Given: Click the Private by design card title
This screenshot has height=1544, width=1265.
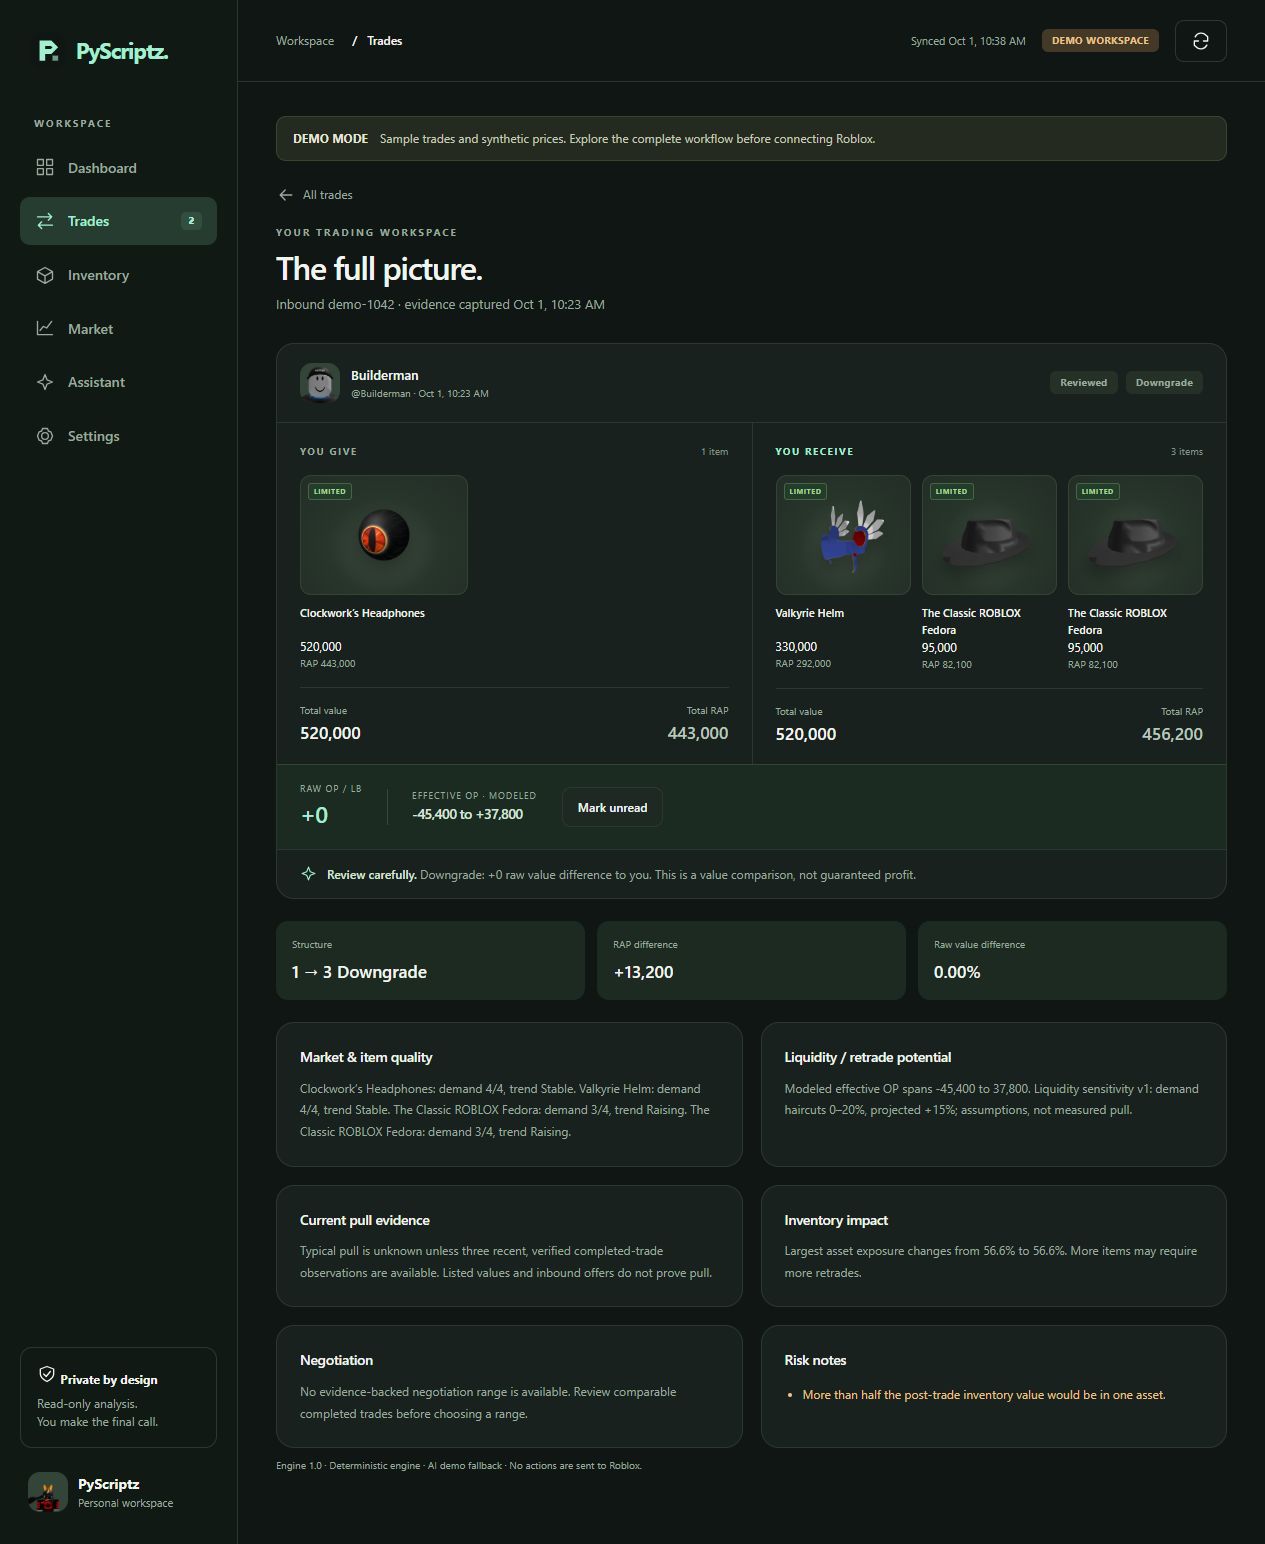Looking at the screenshot, I should (x=109, y=1379).
